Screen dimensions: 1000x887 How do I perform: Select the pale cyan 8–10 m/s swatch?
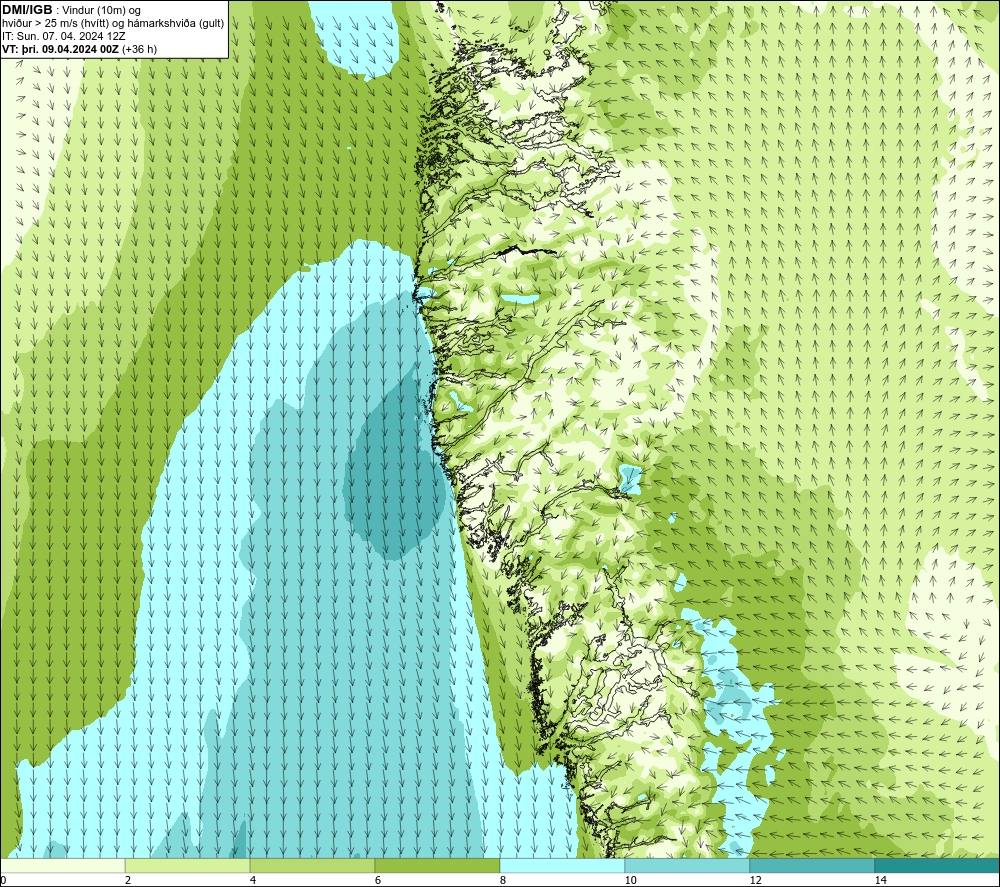(x=562, y=865)
